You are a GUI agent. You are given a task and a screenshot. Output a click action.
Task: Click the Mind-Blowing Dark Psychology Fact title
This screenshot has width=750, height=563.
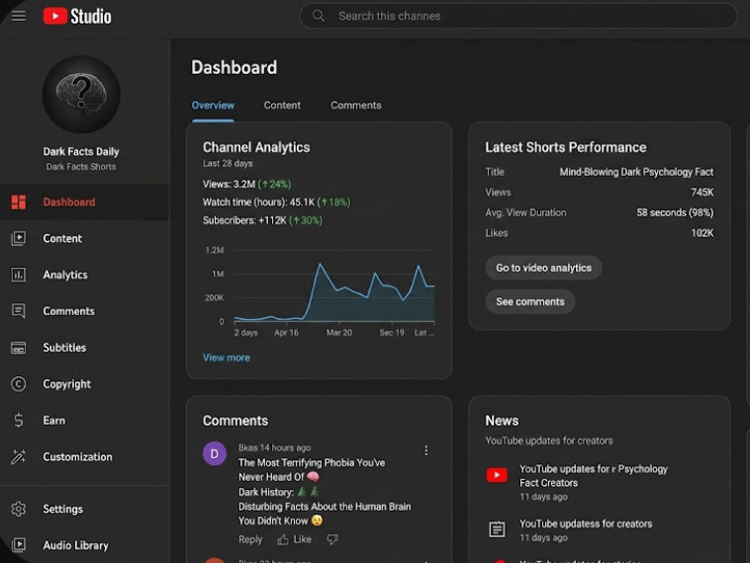click(636, 172)
